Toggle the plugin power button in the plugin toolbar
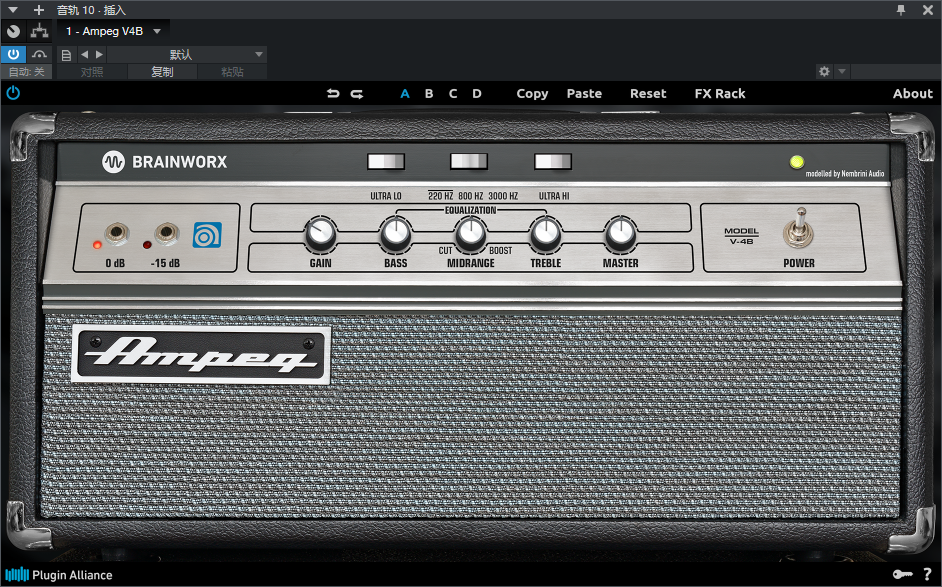The height and width of the screenshot is (587, 942). (x=13, y=93)
